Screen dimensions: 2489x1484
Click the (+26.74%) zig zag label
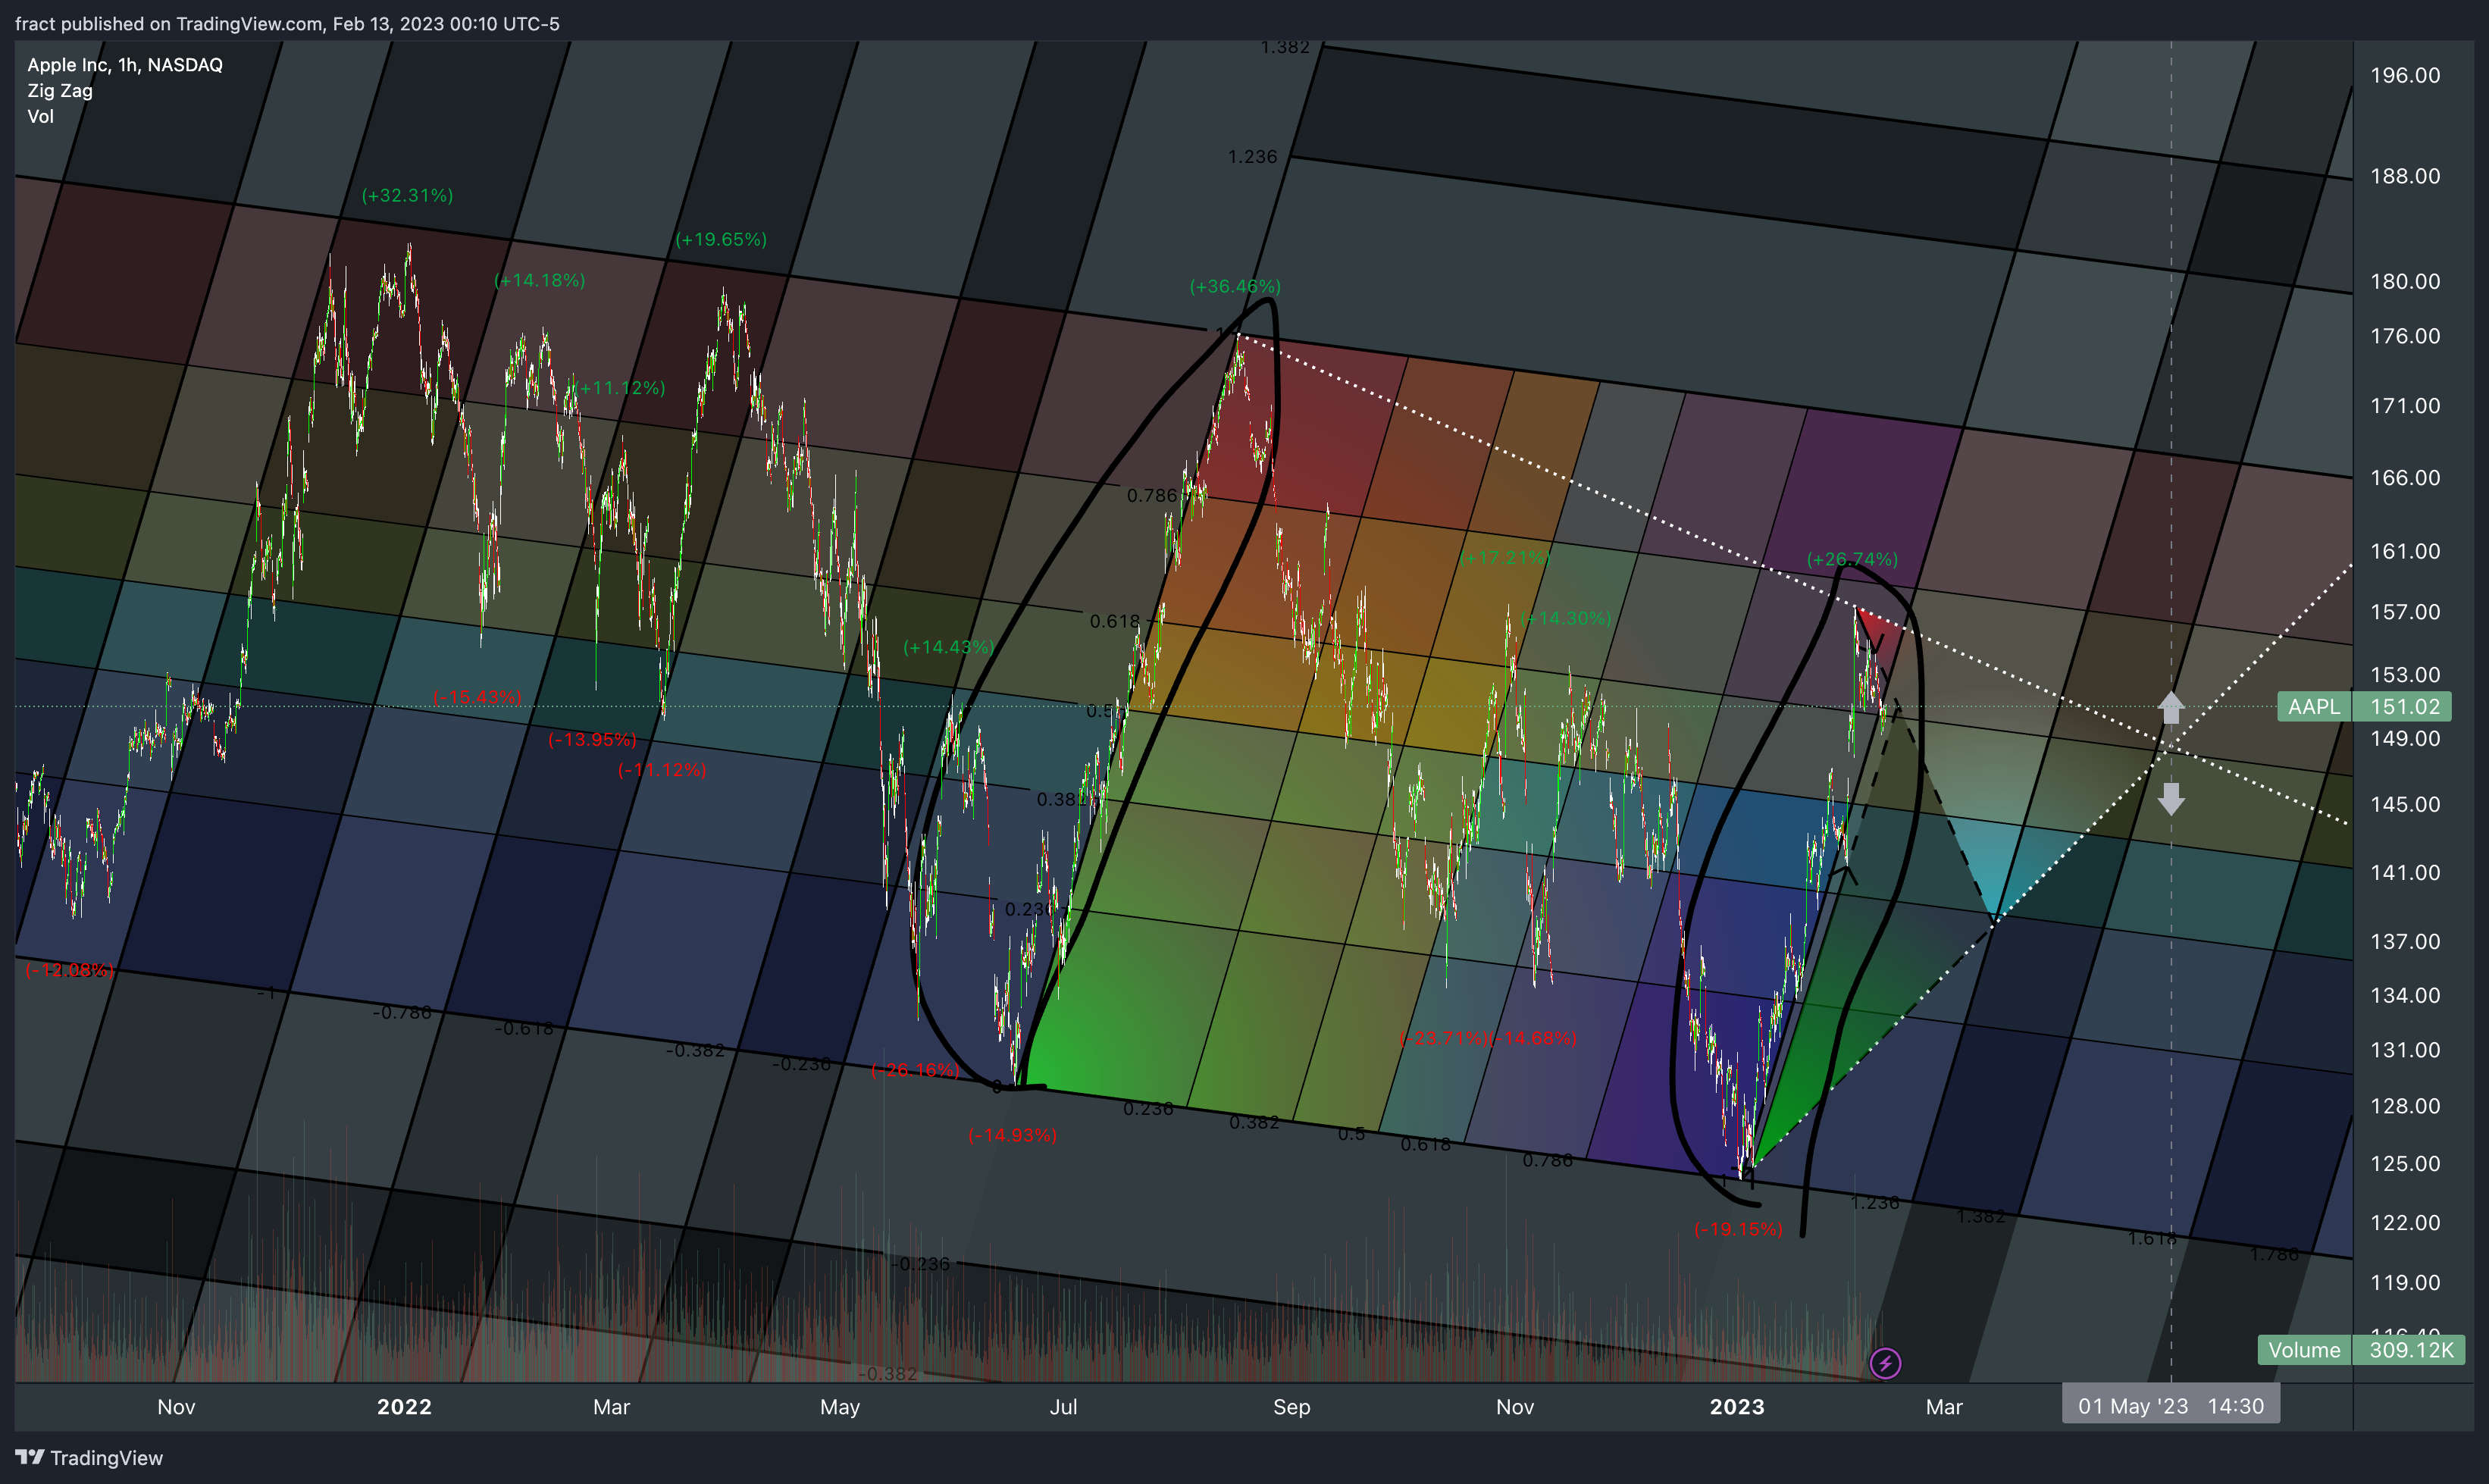(1852, 559)
